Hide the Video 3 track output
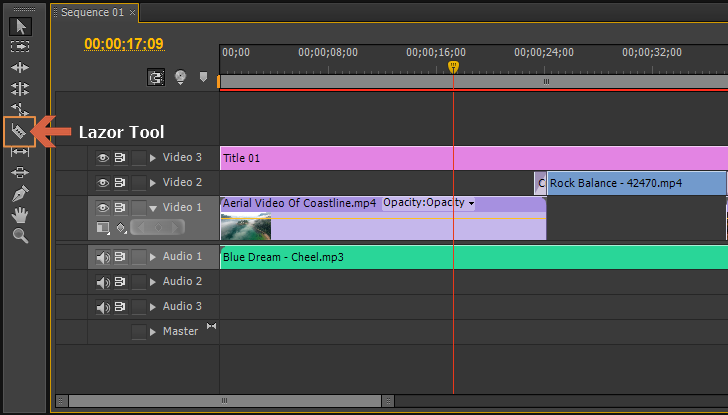 (103, 158)
